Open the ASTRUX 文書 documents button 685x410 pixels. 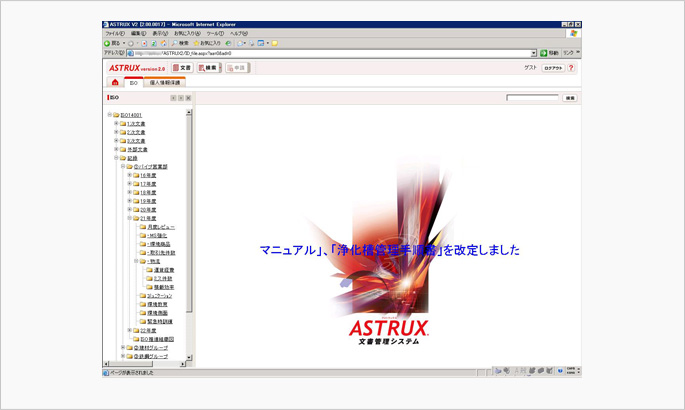(182, 68)
